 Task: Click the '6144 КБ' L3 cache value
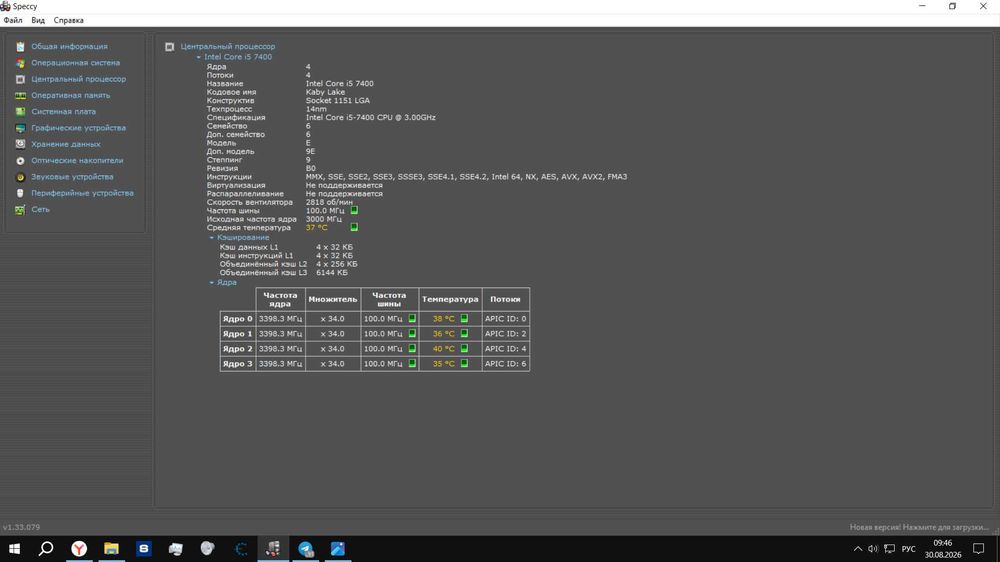(332, 272)
